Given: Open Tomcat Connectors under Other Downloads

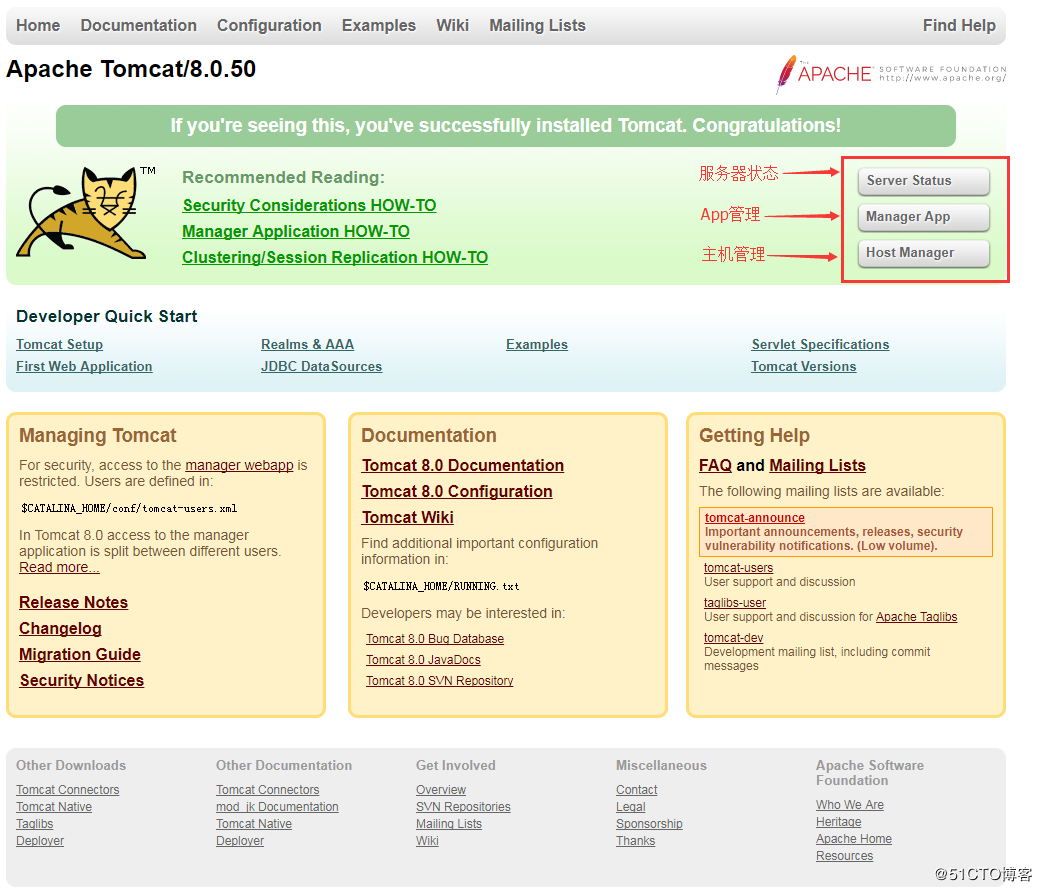Looking at the screenshot, I should tap(68, 789).
